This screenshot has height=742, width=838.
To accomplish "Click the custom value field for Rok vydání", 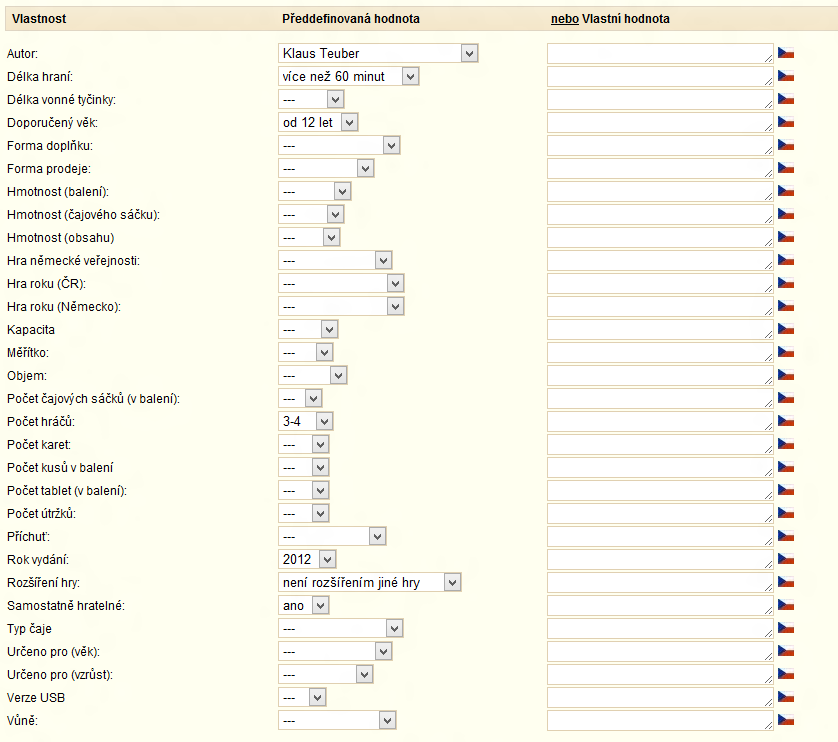I will pyautogui.click(x=660, y=559).
